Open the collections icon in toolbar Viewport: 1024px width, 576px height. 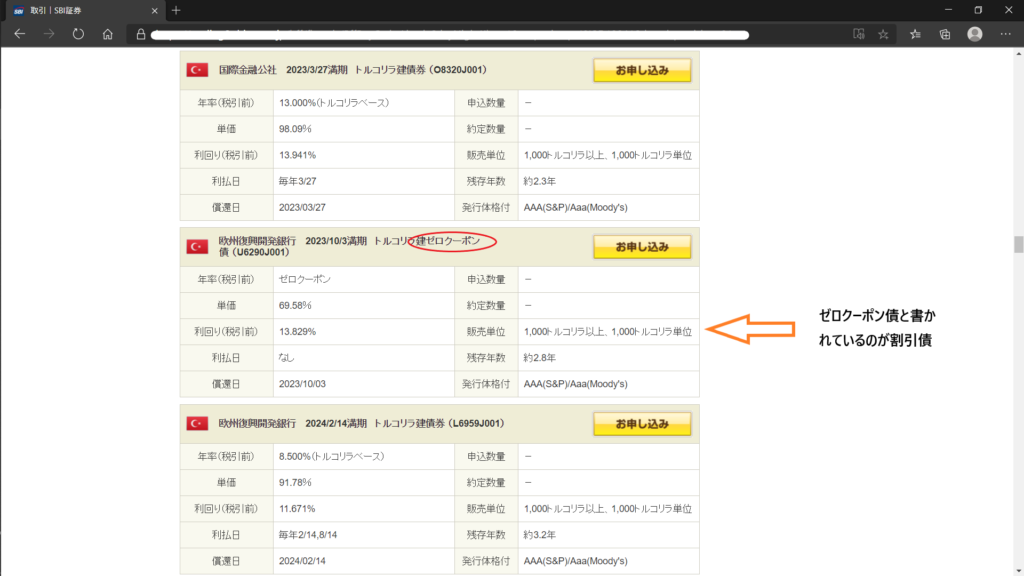coord(945,33)
